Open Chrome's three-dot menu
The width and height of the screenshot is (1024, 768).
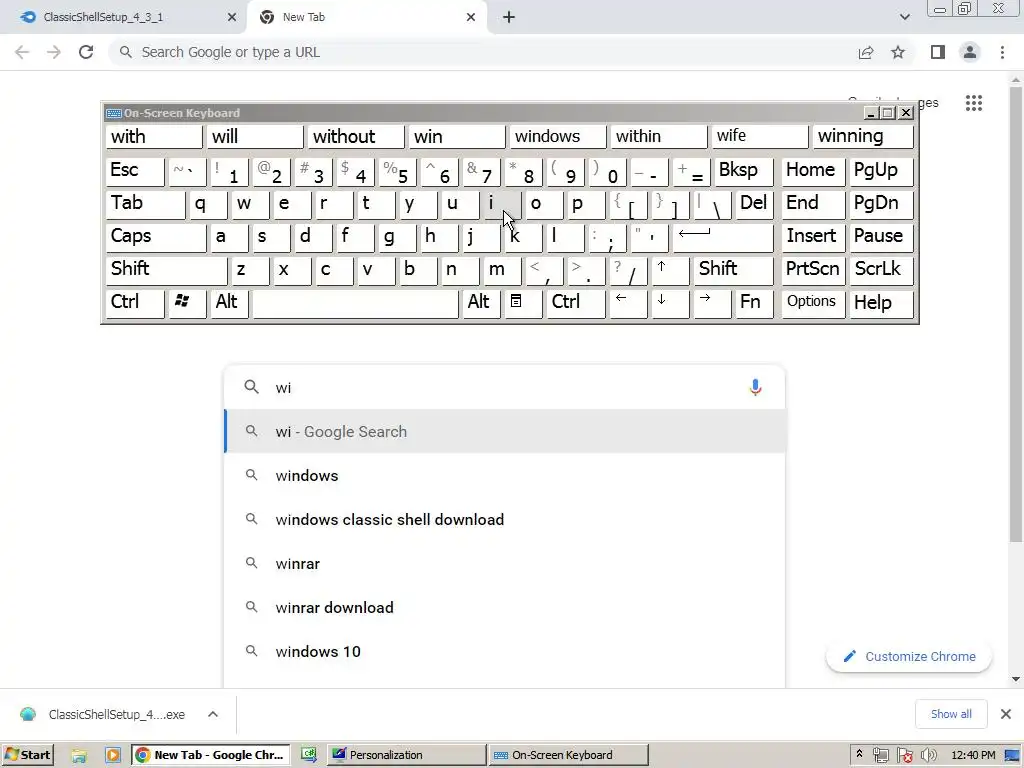[1002, 52]
